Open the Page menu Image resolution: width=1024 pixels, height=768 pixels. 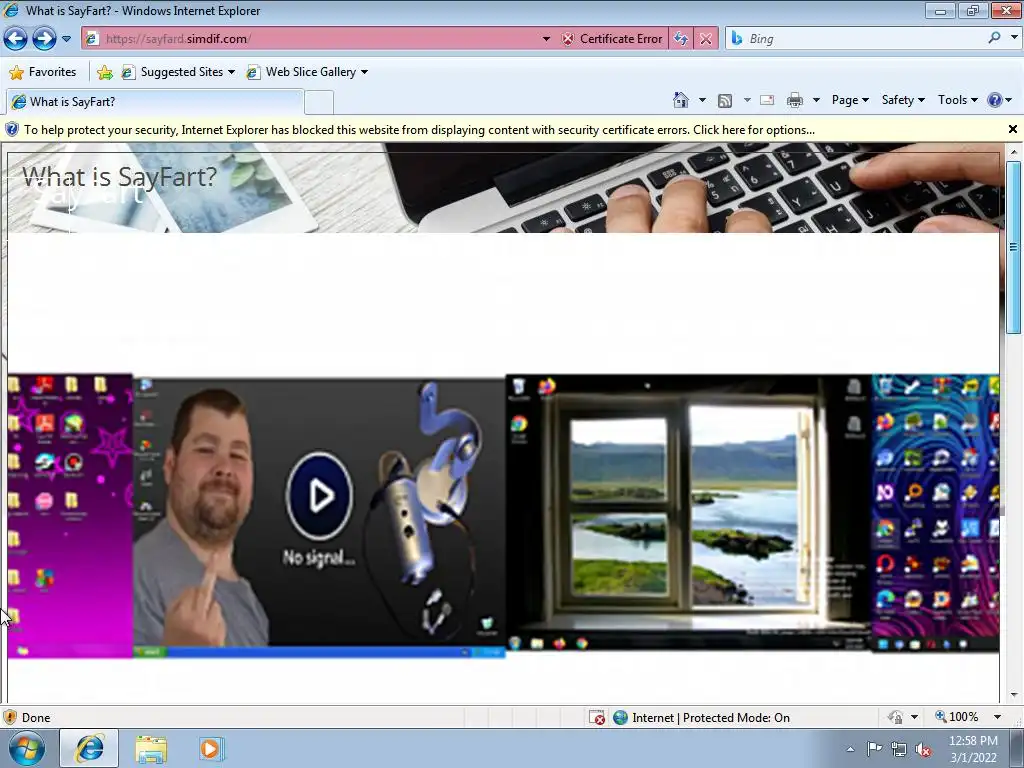coord(850,100)
